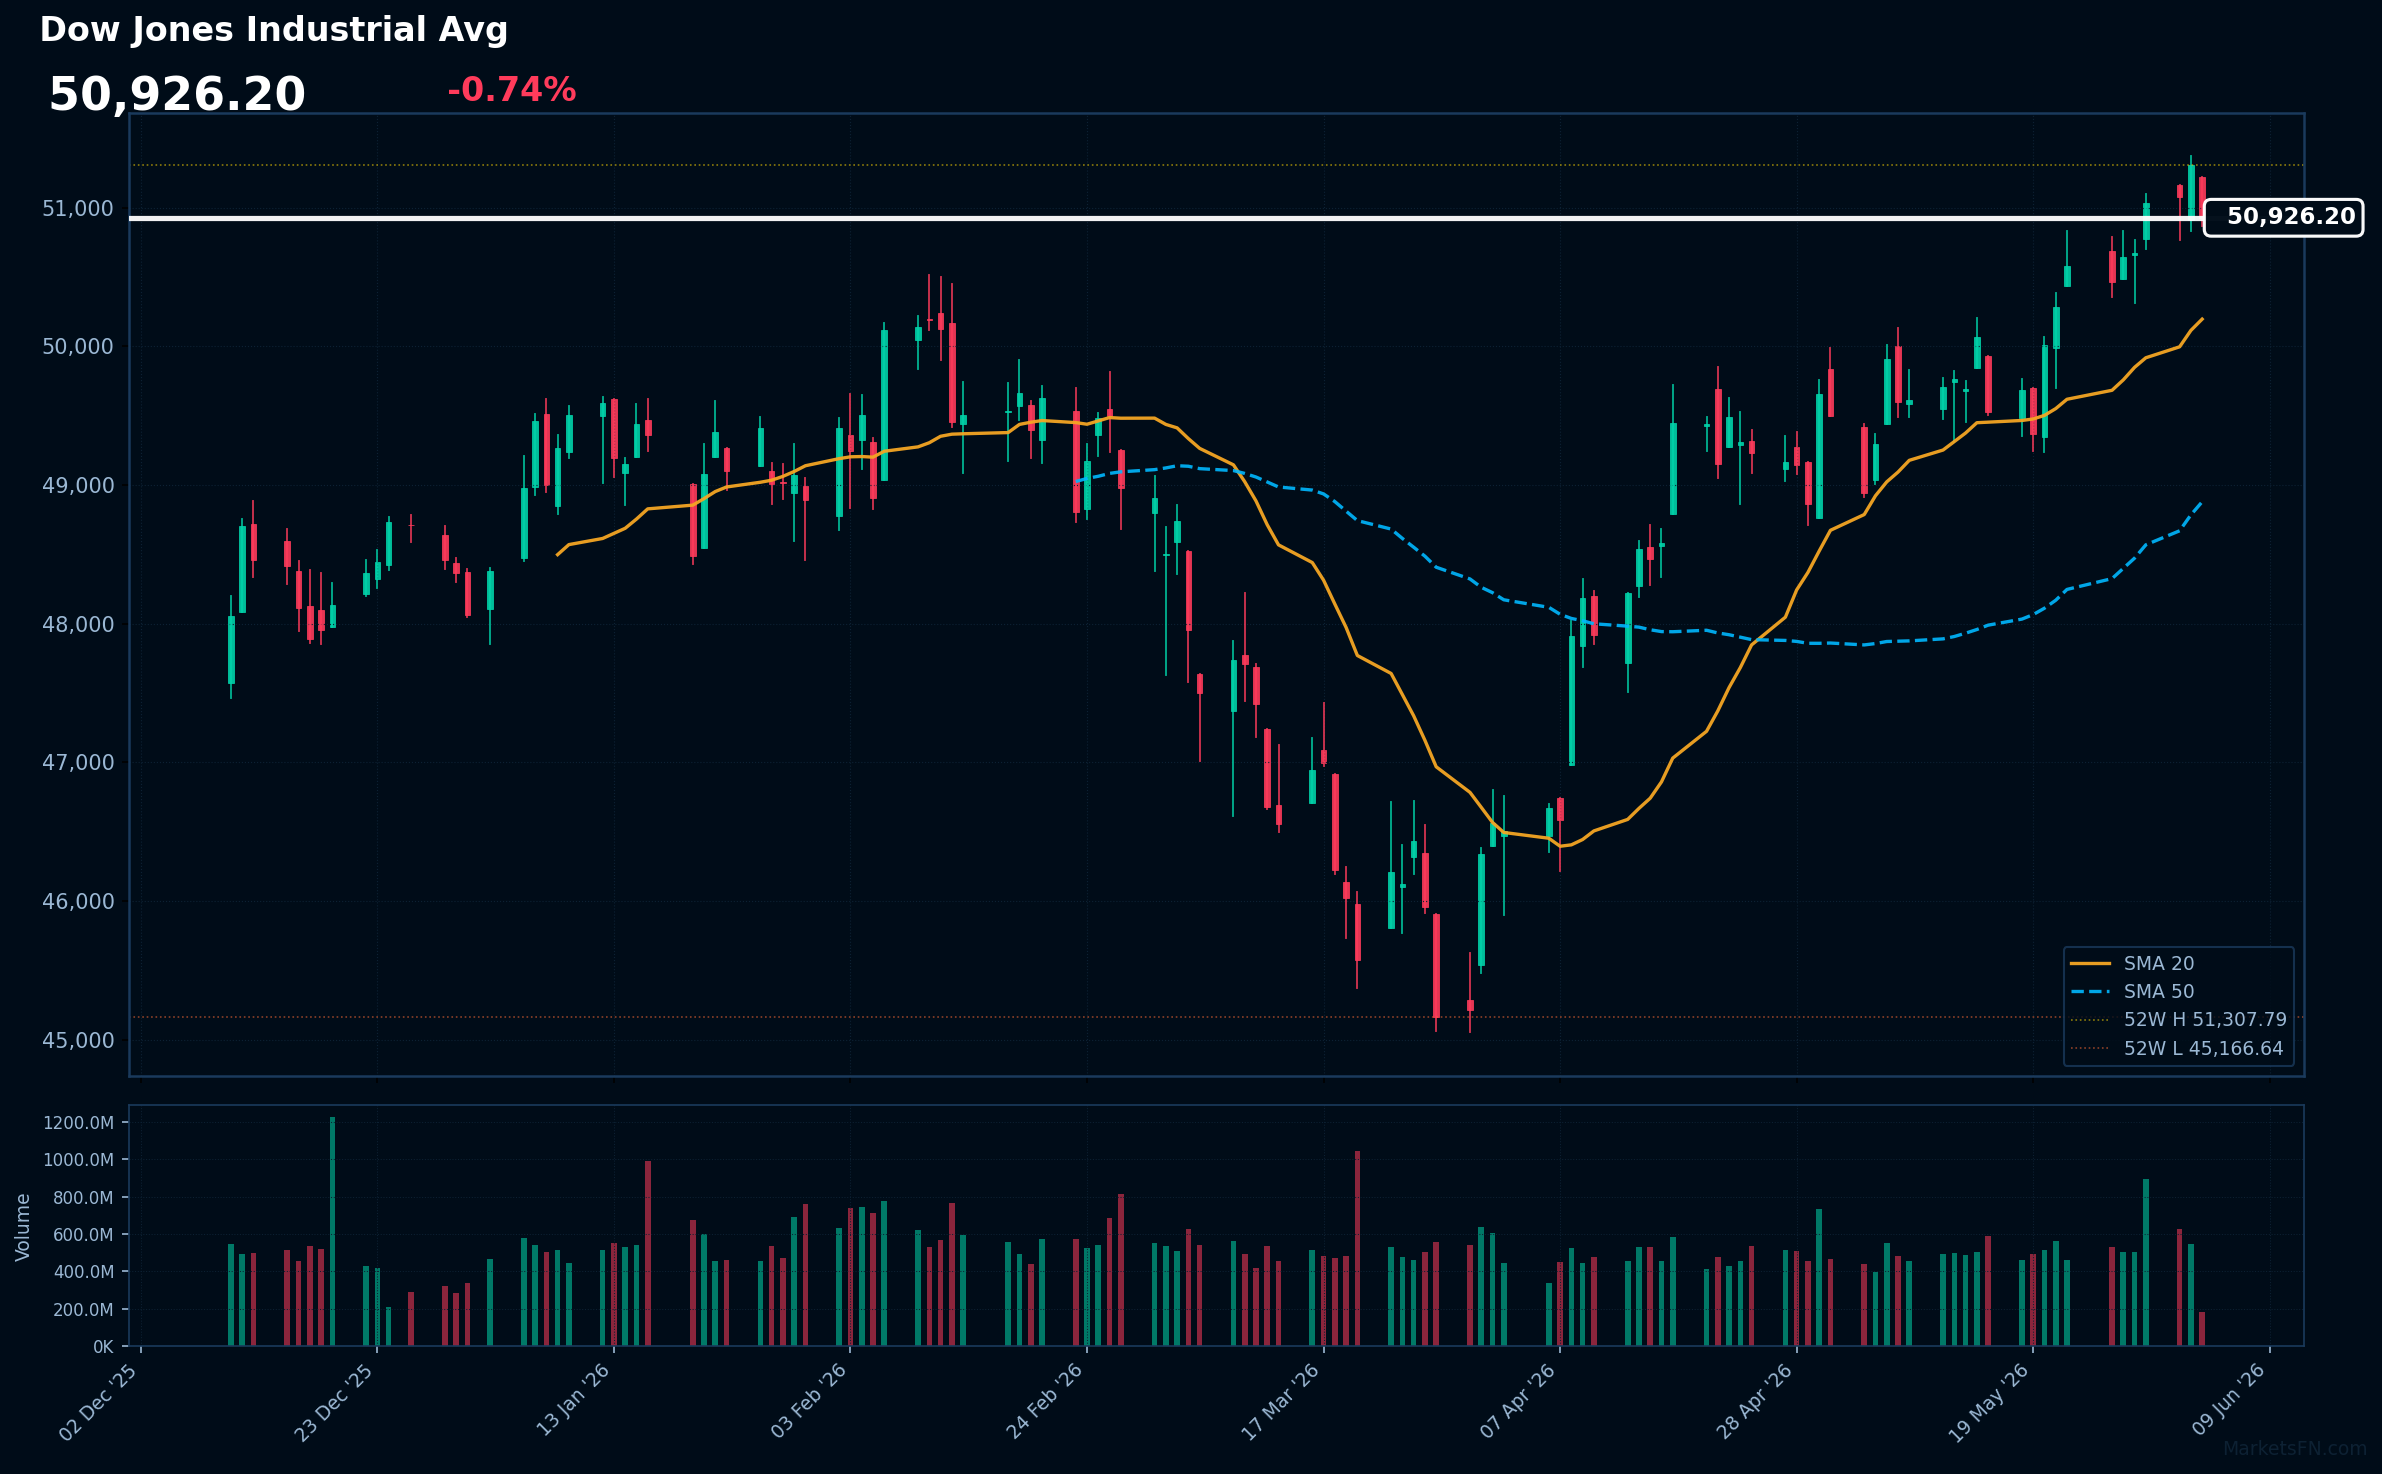Click the 45,000 y-axis label

(78, 1041)
